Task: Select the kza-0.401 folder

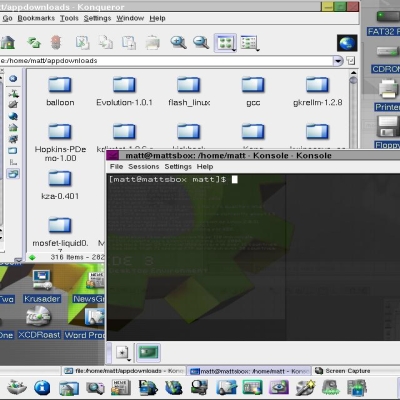Action: pos(60,185)
